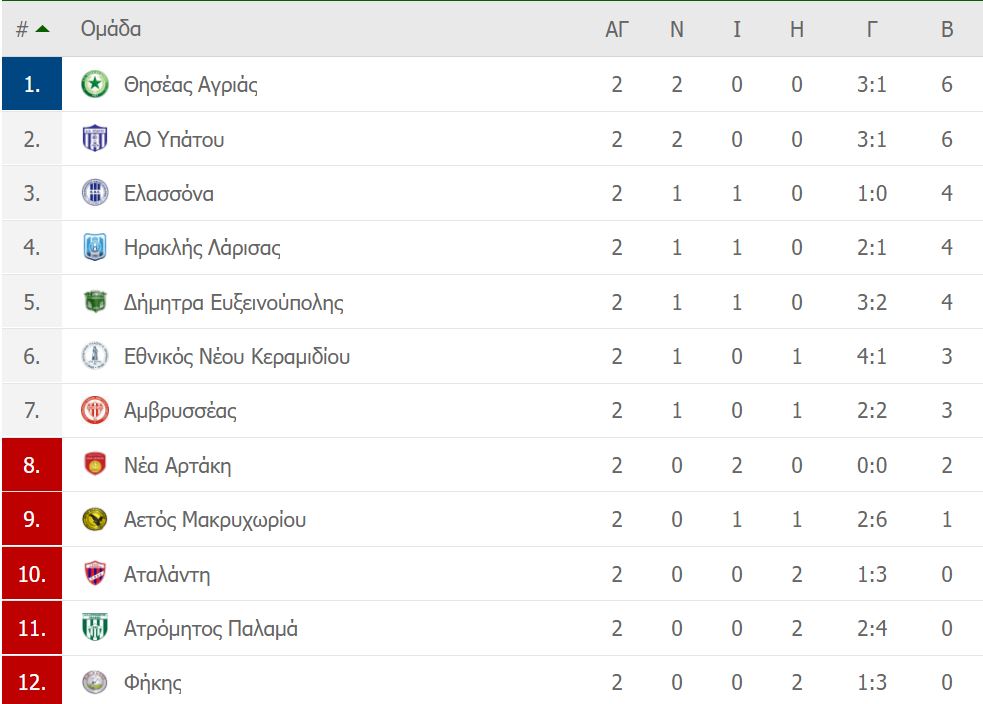Image resolution: width=983 pixels, height=704 pixels.
Task: Click the Αετός Μακρυχωρίου eagle crest icon
Action: (95, 519)
